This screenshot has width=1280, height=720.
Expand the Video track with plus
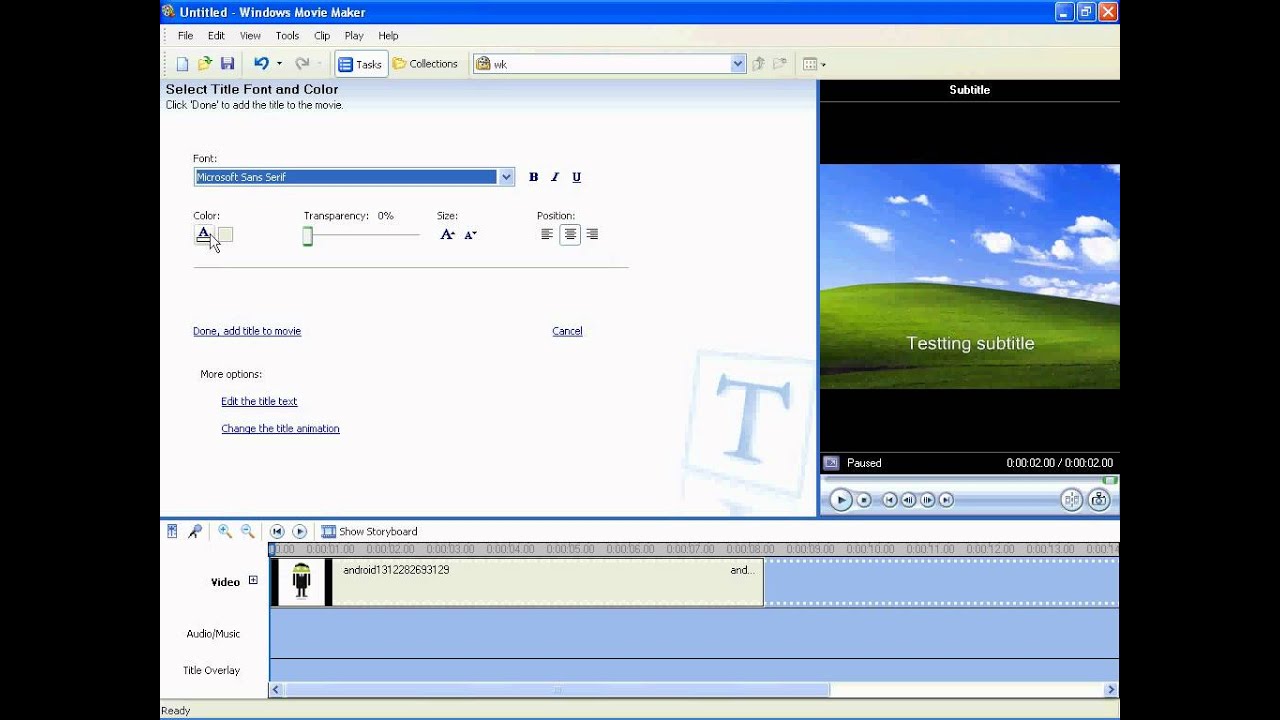[x=253, y=580]
